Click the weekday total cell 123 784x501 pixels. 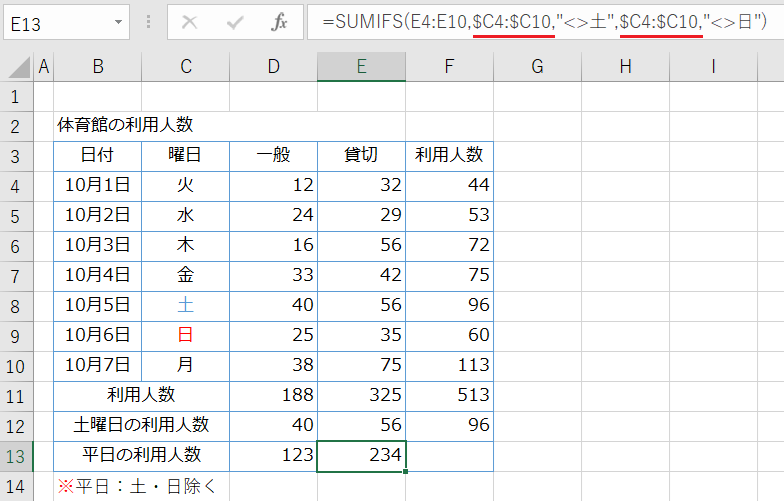pos(274,456)
